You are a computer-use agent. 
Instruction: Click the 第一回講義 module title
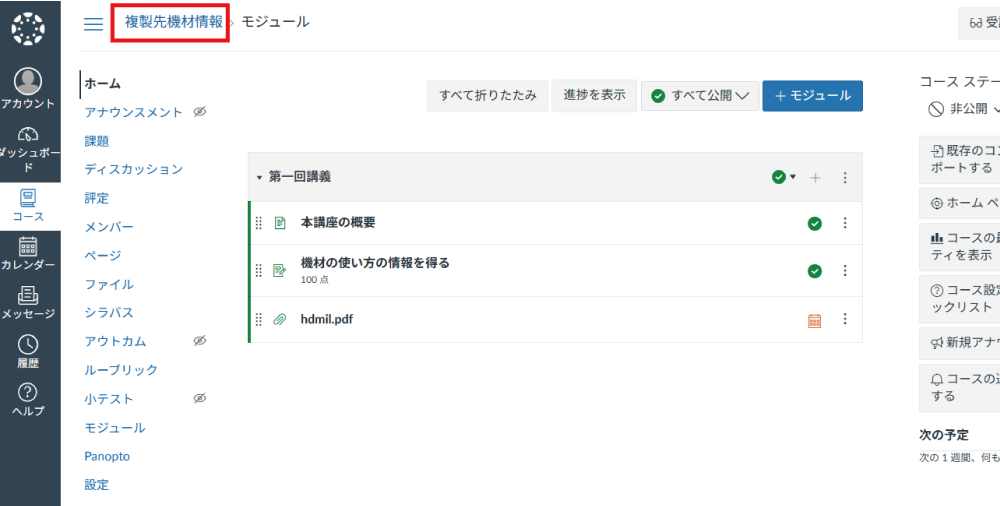[300, 177]
